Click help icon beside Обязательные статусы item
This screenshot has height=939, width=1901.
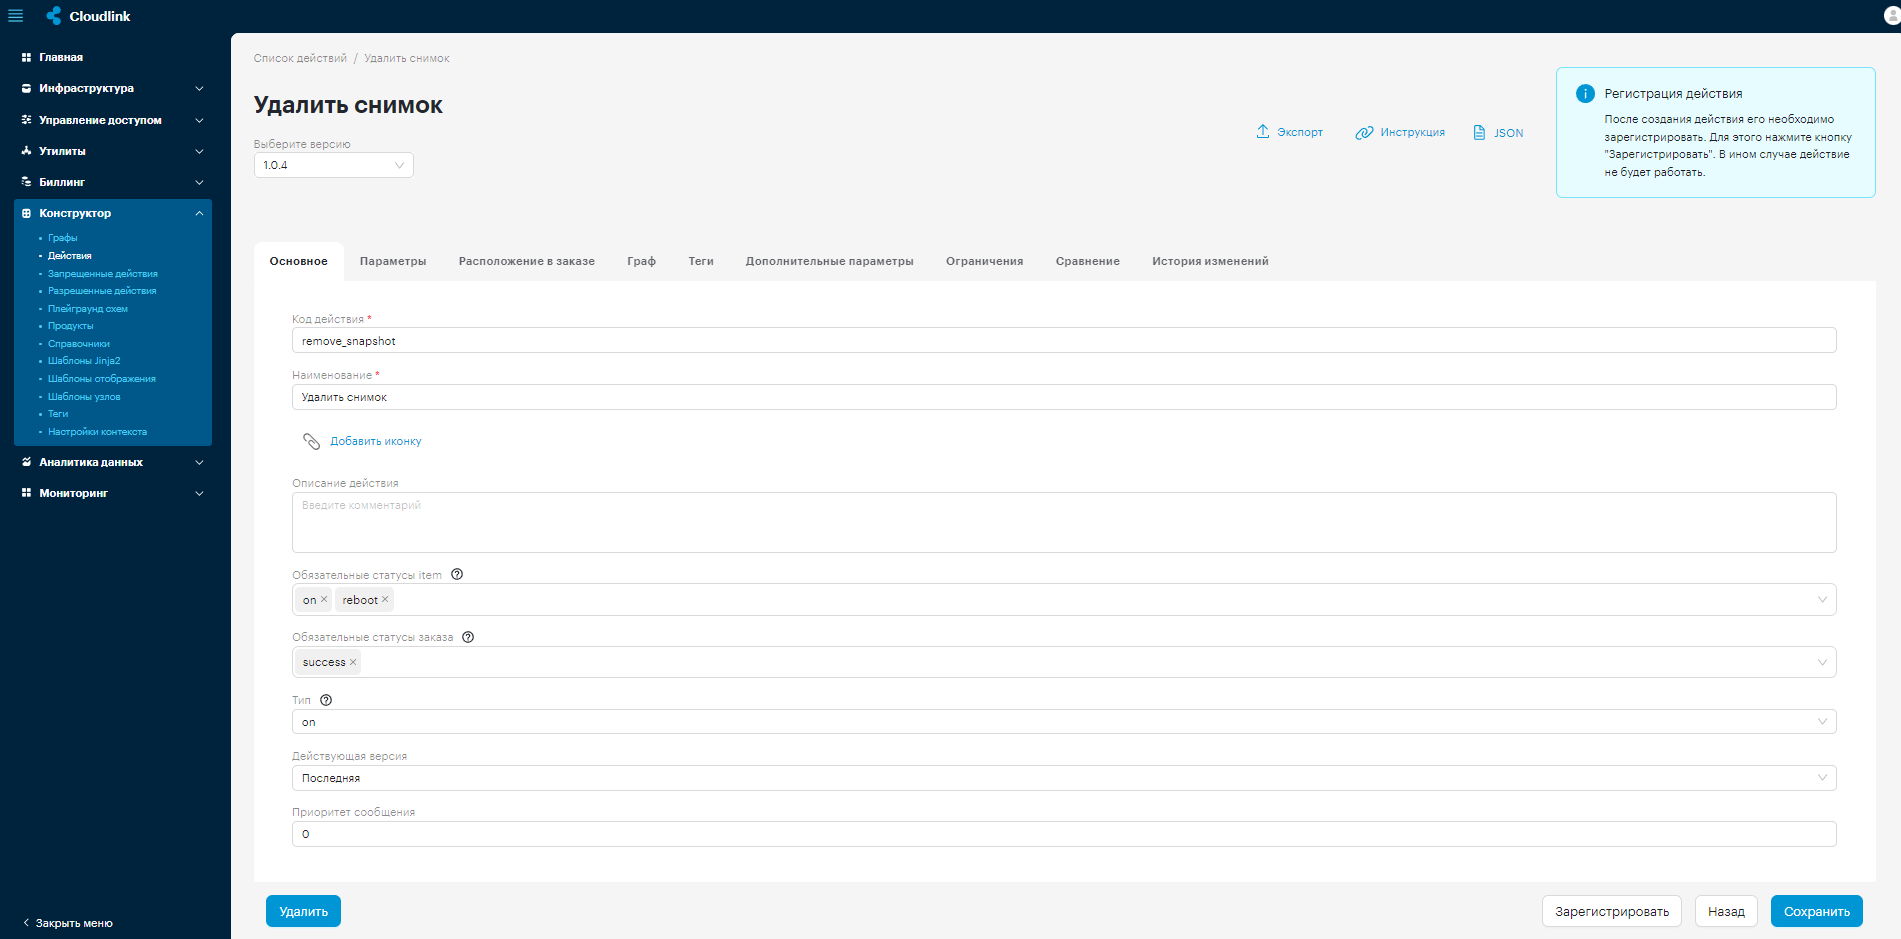point(457,574)
